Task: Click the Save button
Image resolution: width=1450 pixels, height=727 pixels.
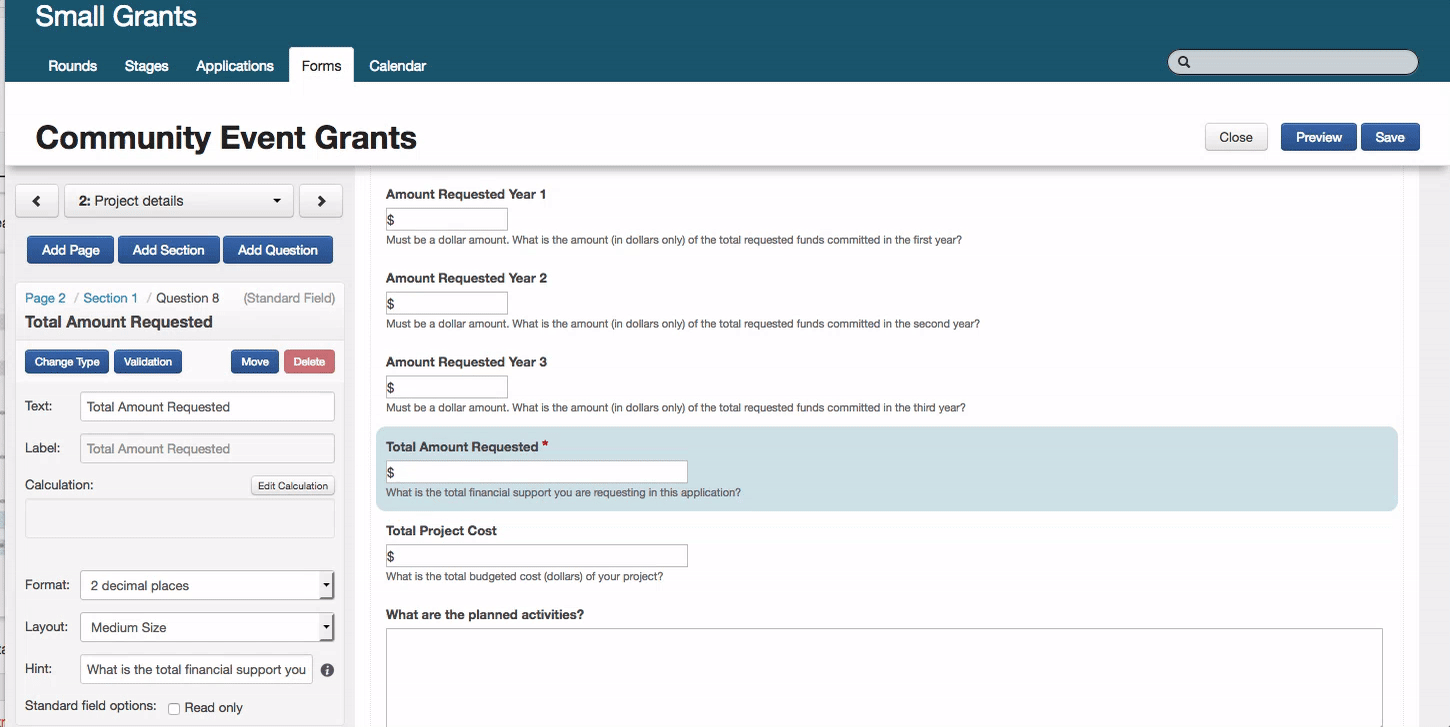Action: [1389, 137]
